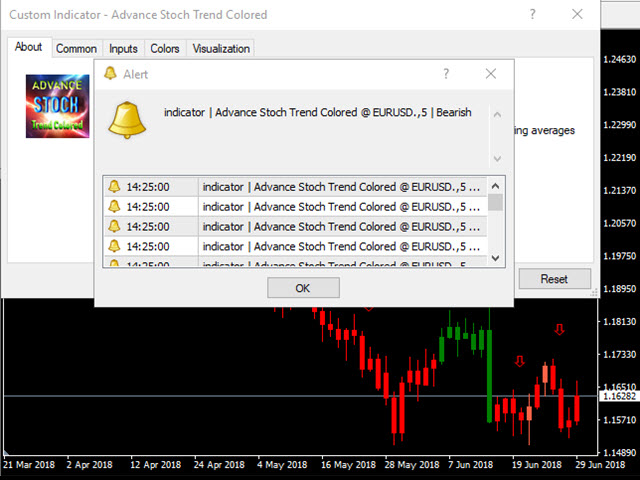640x480 pixels.
Task: Go to the Visualization tab
Action: (x=221, y=48)
